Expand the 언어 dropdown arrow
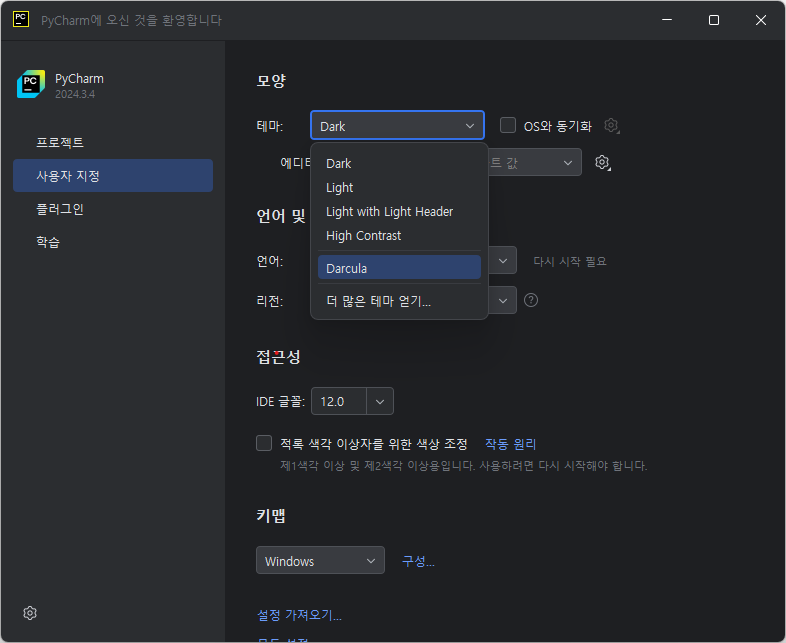The height and width of the screenshot is (643, 786). [x=503, y=261]
